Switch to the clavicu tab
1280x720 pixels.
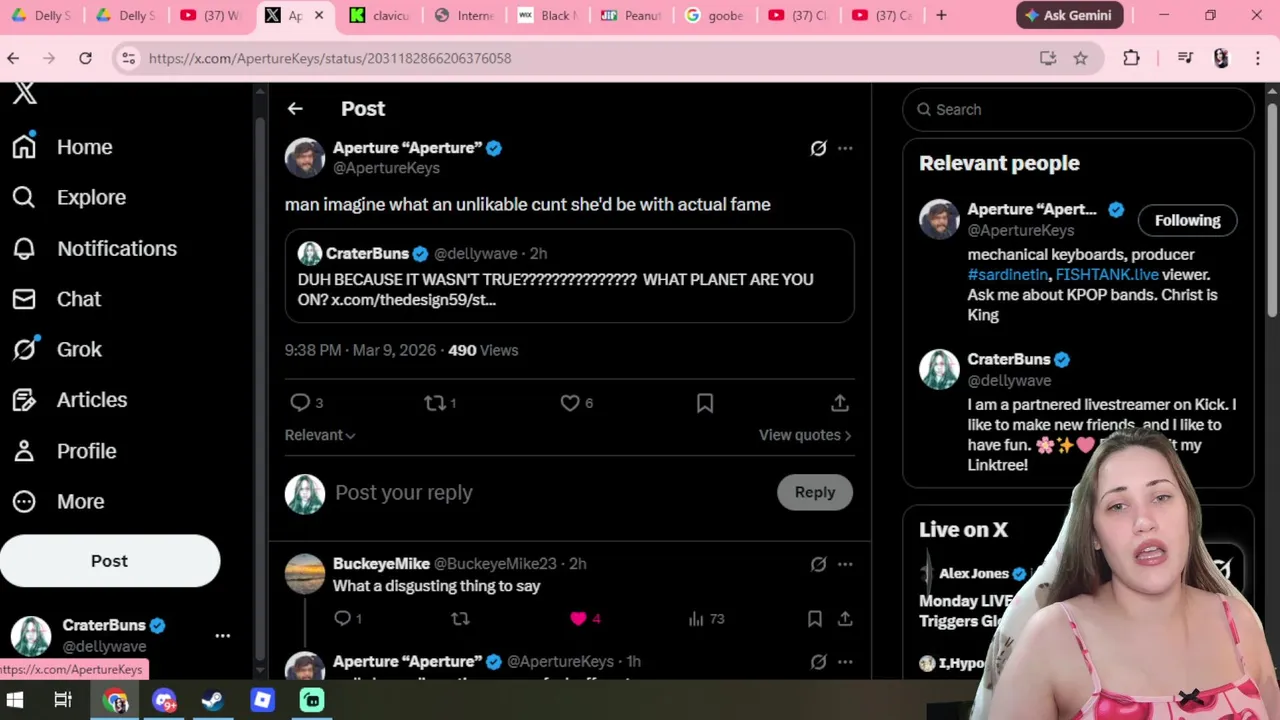(380, 15)
